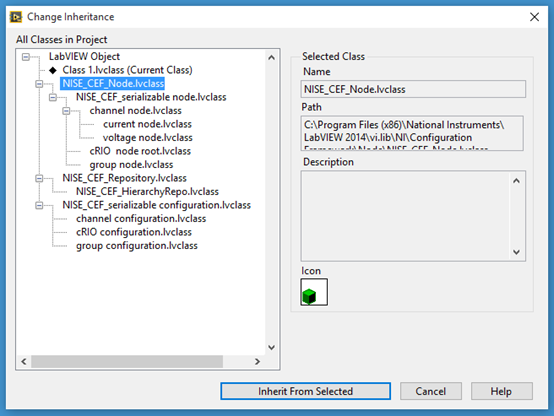Select NISE_CEF_serializable configuration.lvclass
The width and height of the screenshot is (554, 416).
click(x=157, y=205)
